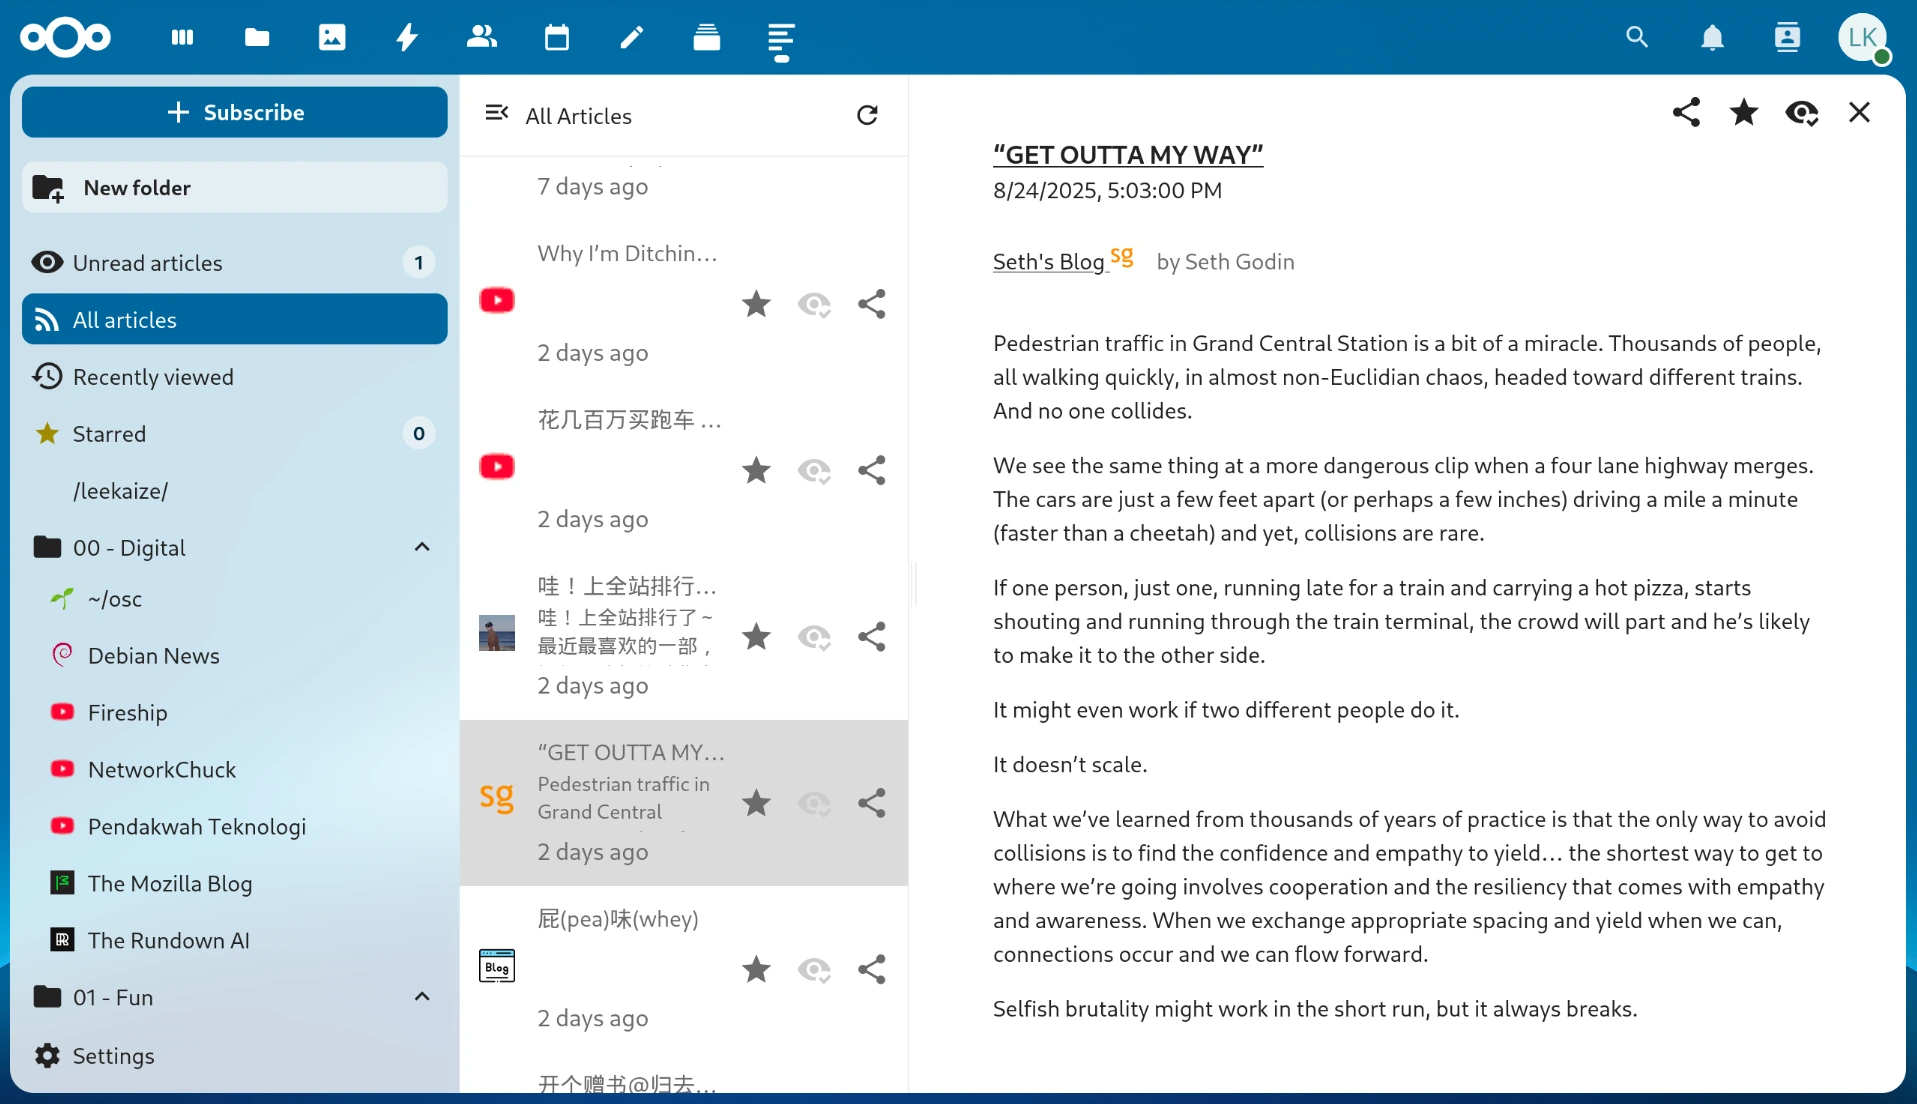Toggle read eye on '花几百万买跑车' article
Screen dimensions: 1917x1104
click(814, 470)
